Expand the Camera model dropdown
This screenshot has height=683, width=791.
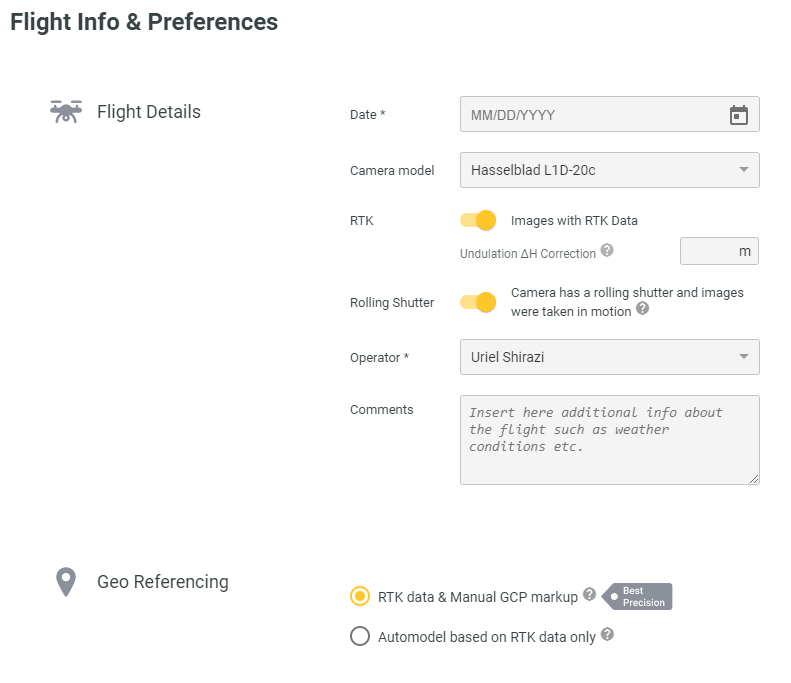[x=609, y=170]
